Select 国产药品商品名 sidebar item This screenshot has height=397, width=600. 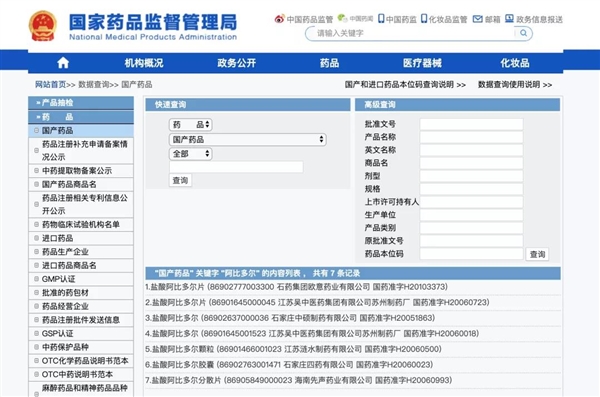[81, 185]
